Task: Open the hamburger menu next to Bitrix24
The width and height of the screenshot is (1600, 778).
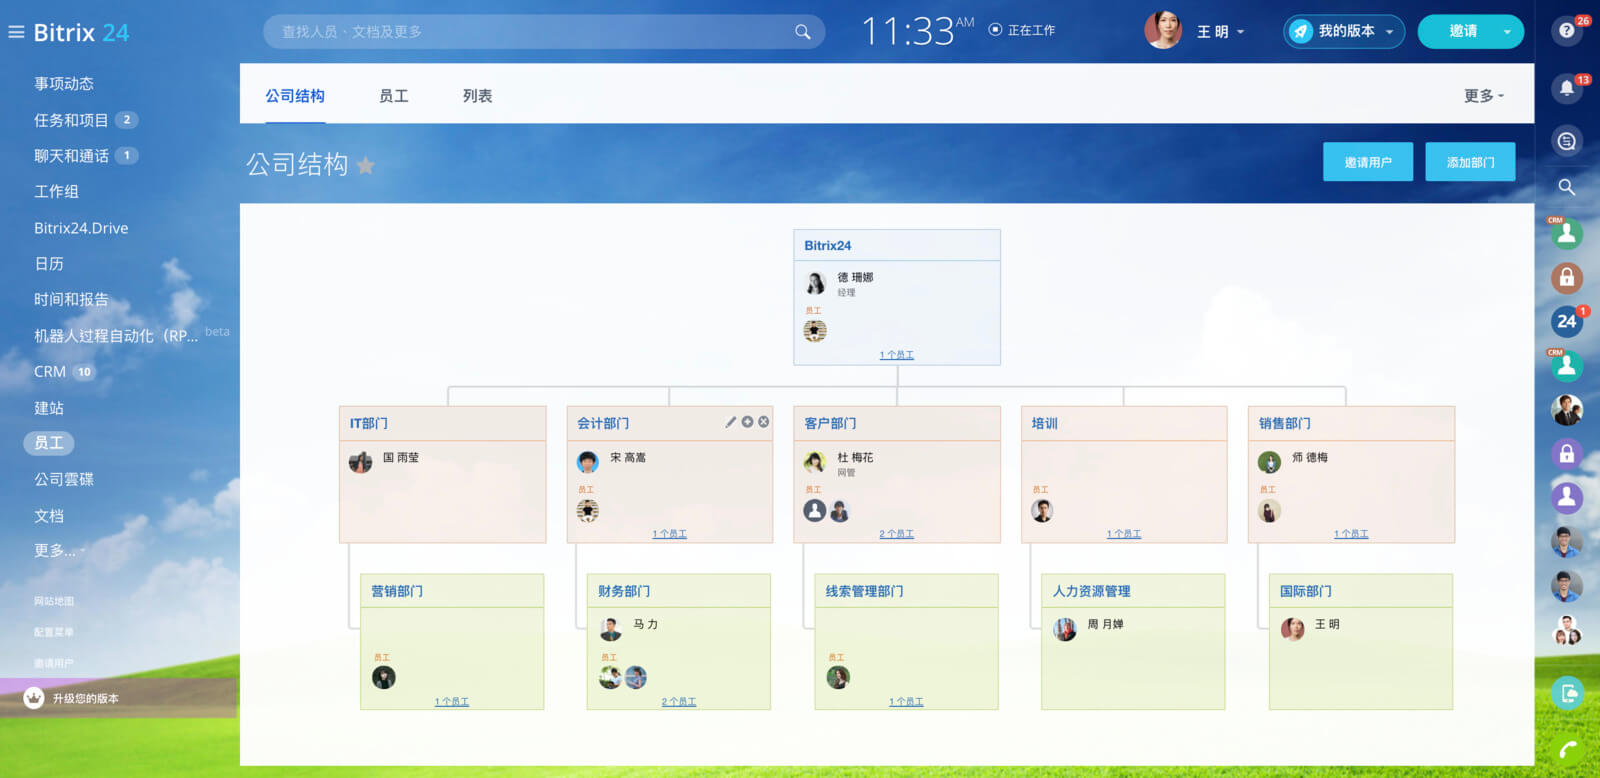Action: coord(16,32)
